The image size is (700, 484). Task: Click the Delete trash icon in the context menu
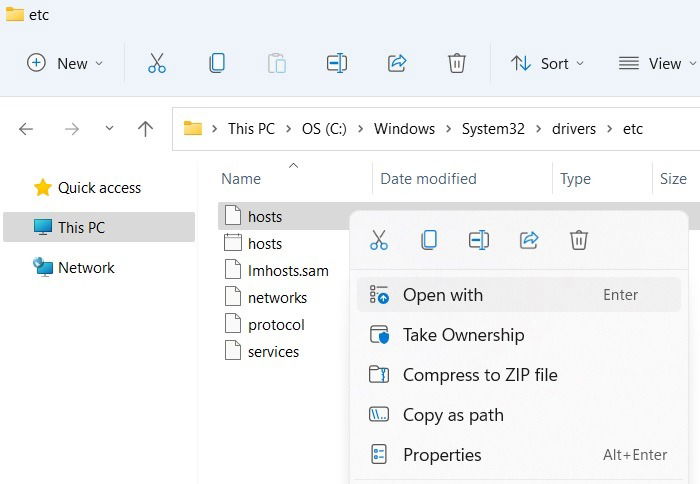pyautogui.click(x=579, y=240)
